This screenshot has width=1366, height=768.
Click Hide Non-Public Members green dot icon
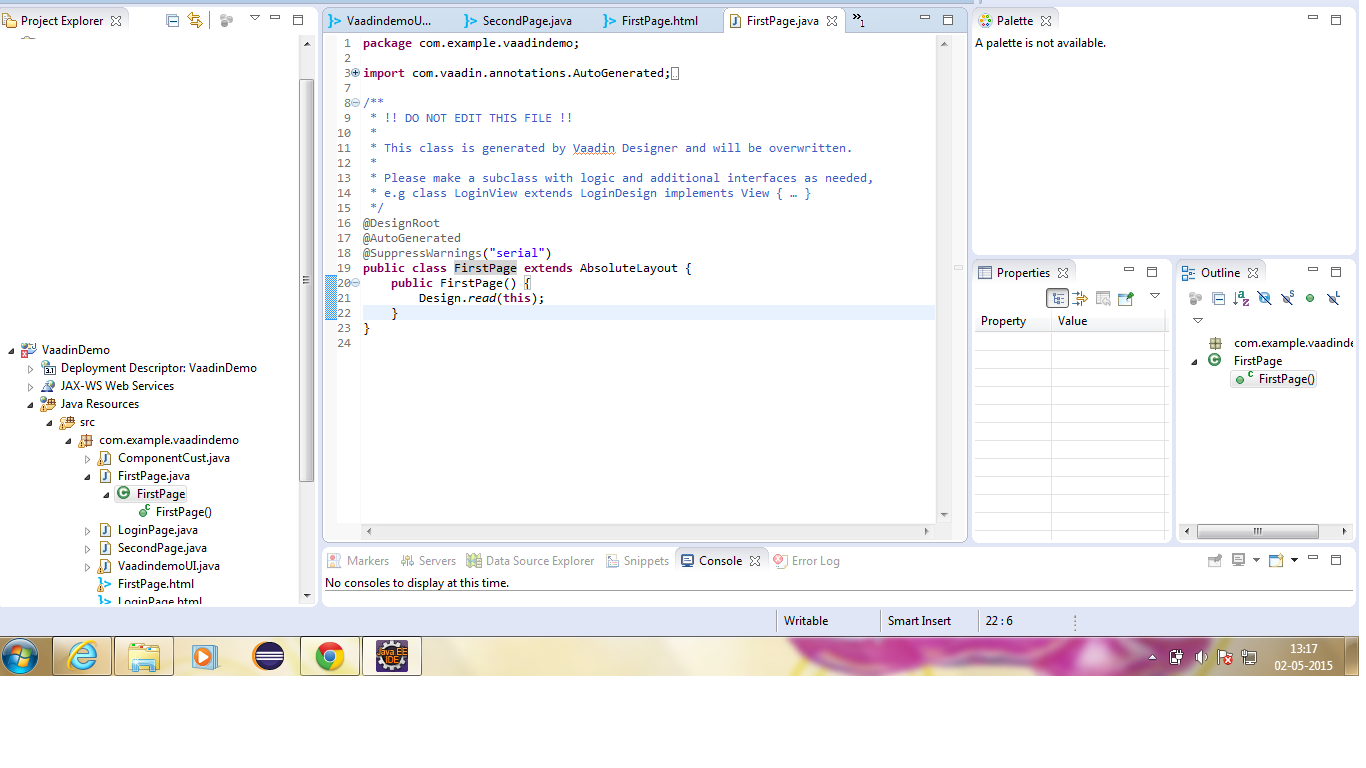click(1310, 298)
